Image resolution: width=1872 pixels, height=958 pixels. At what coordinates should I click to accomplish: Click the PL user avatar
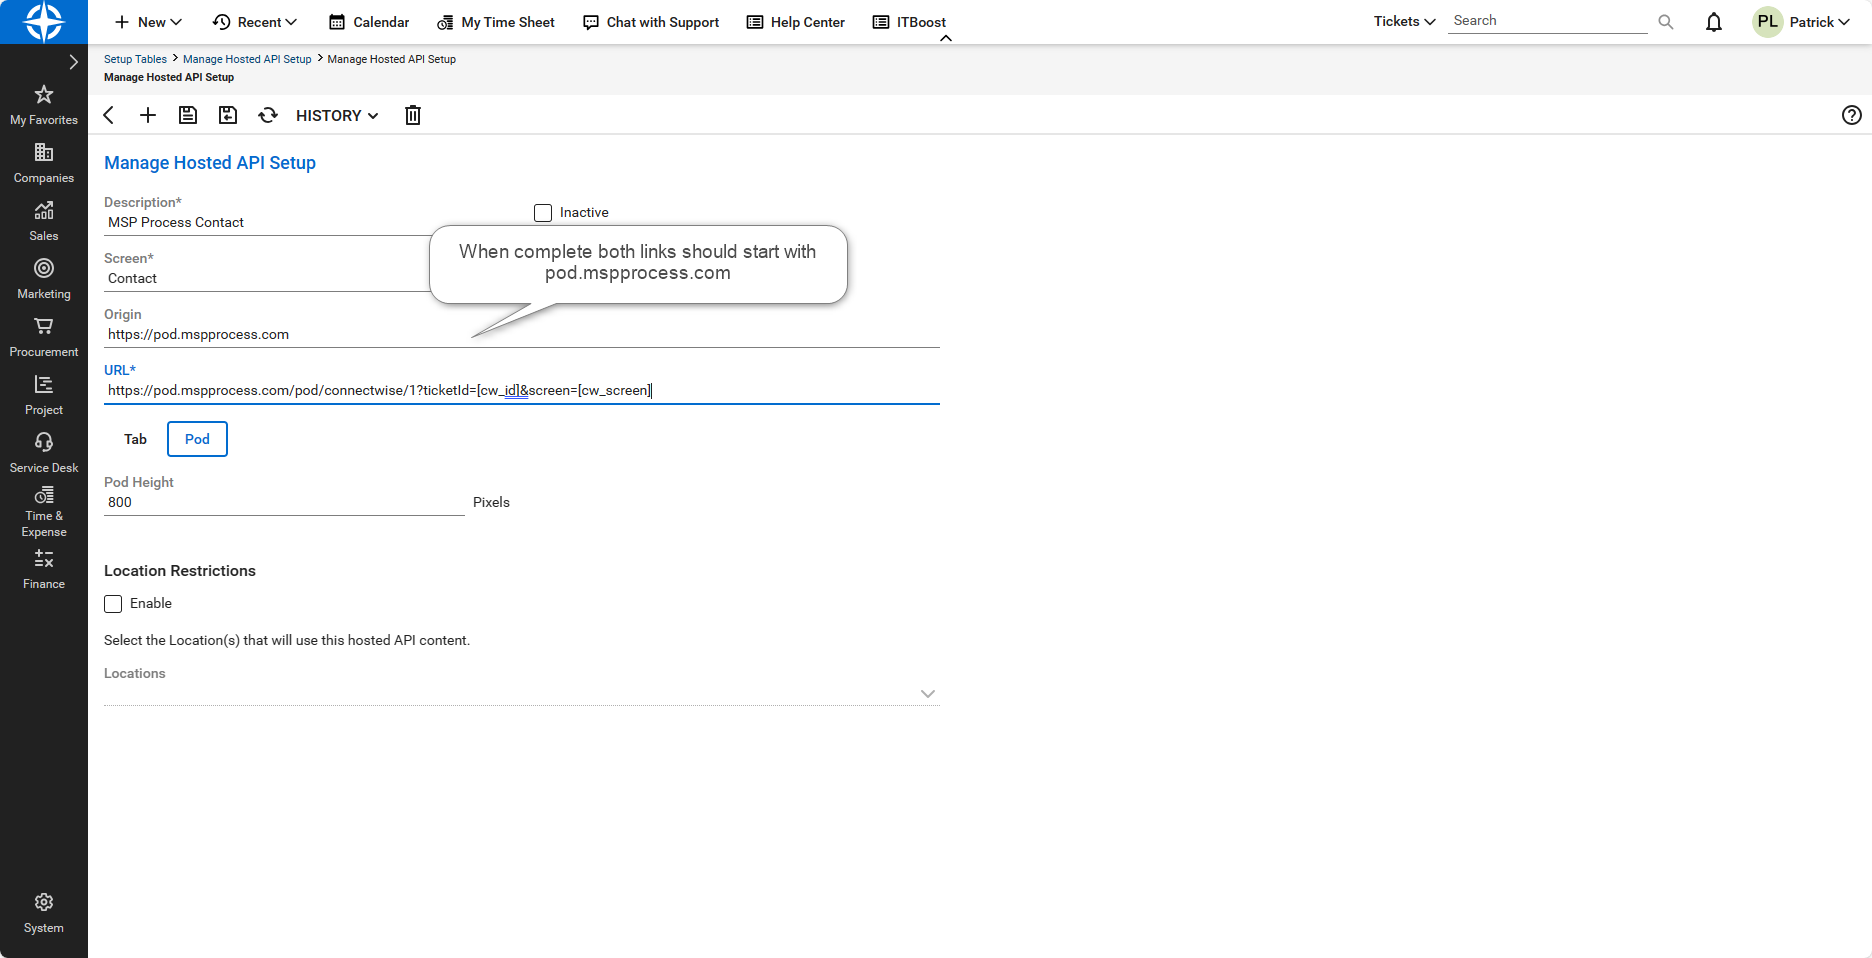1768,22
